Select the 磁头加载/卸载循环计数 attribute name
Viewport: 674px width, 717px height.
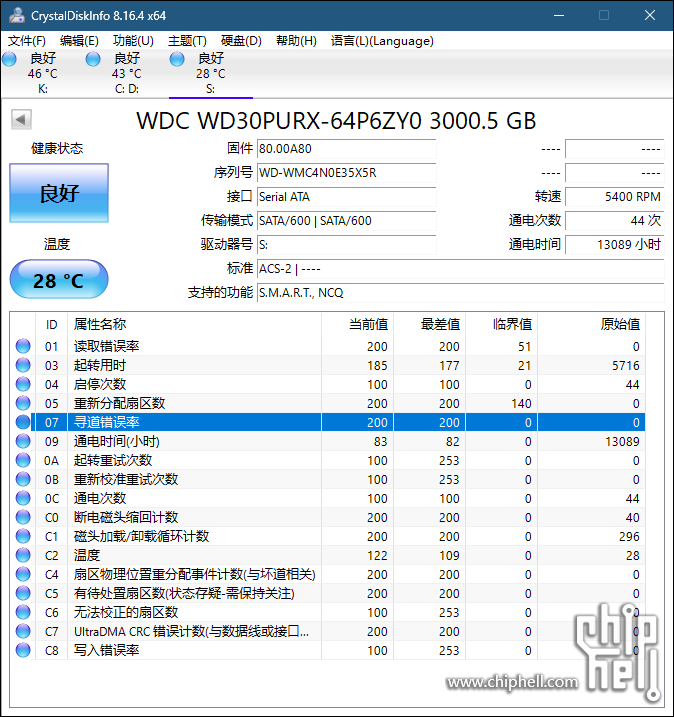click(x=141, y=536)
